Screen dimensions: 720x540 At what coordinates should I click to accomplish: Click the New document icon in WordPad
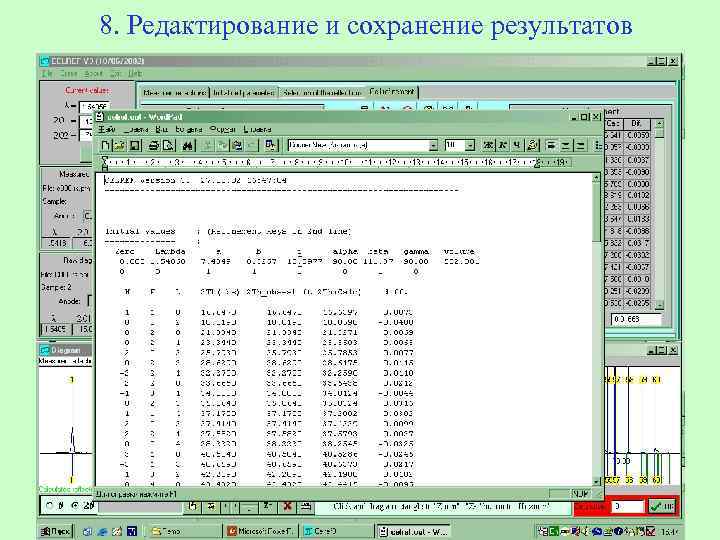(106, 146)
